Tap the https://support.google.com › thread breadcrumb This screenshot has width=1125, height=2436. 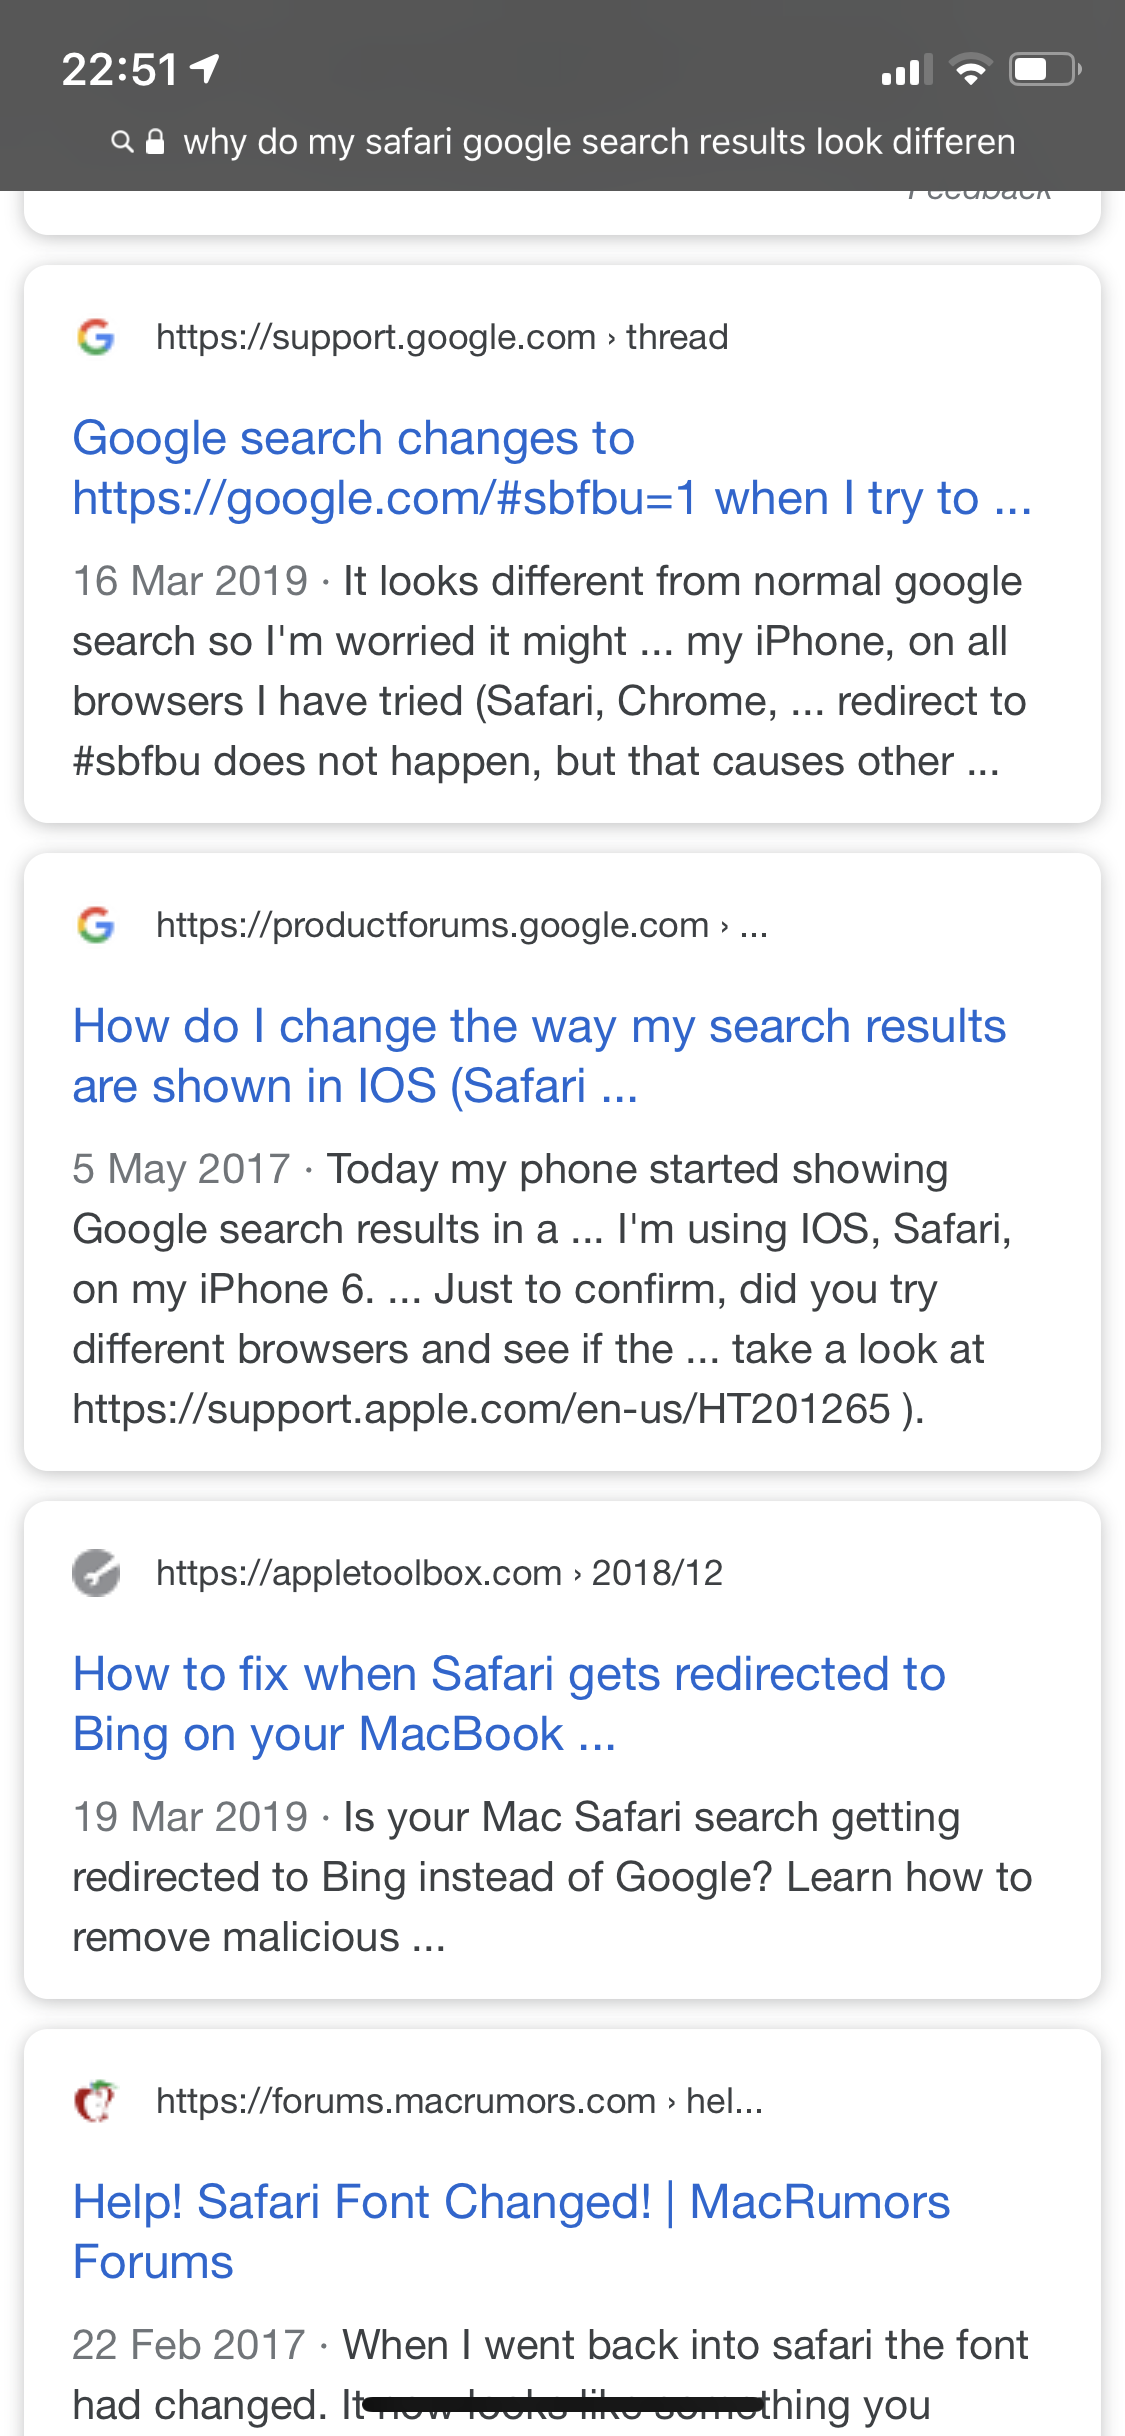441,338
